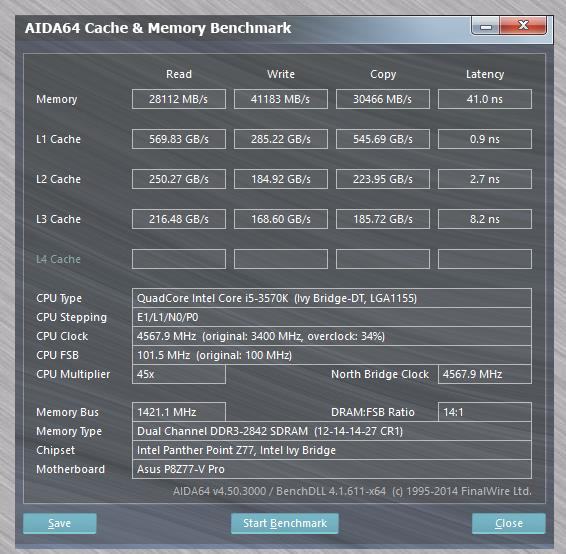Select Memory Copy value 30466 MB/s
566x554 pixels.
tap(383, 99)
